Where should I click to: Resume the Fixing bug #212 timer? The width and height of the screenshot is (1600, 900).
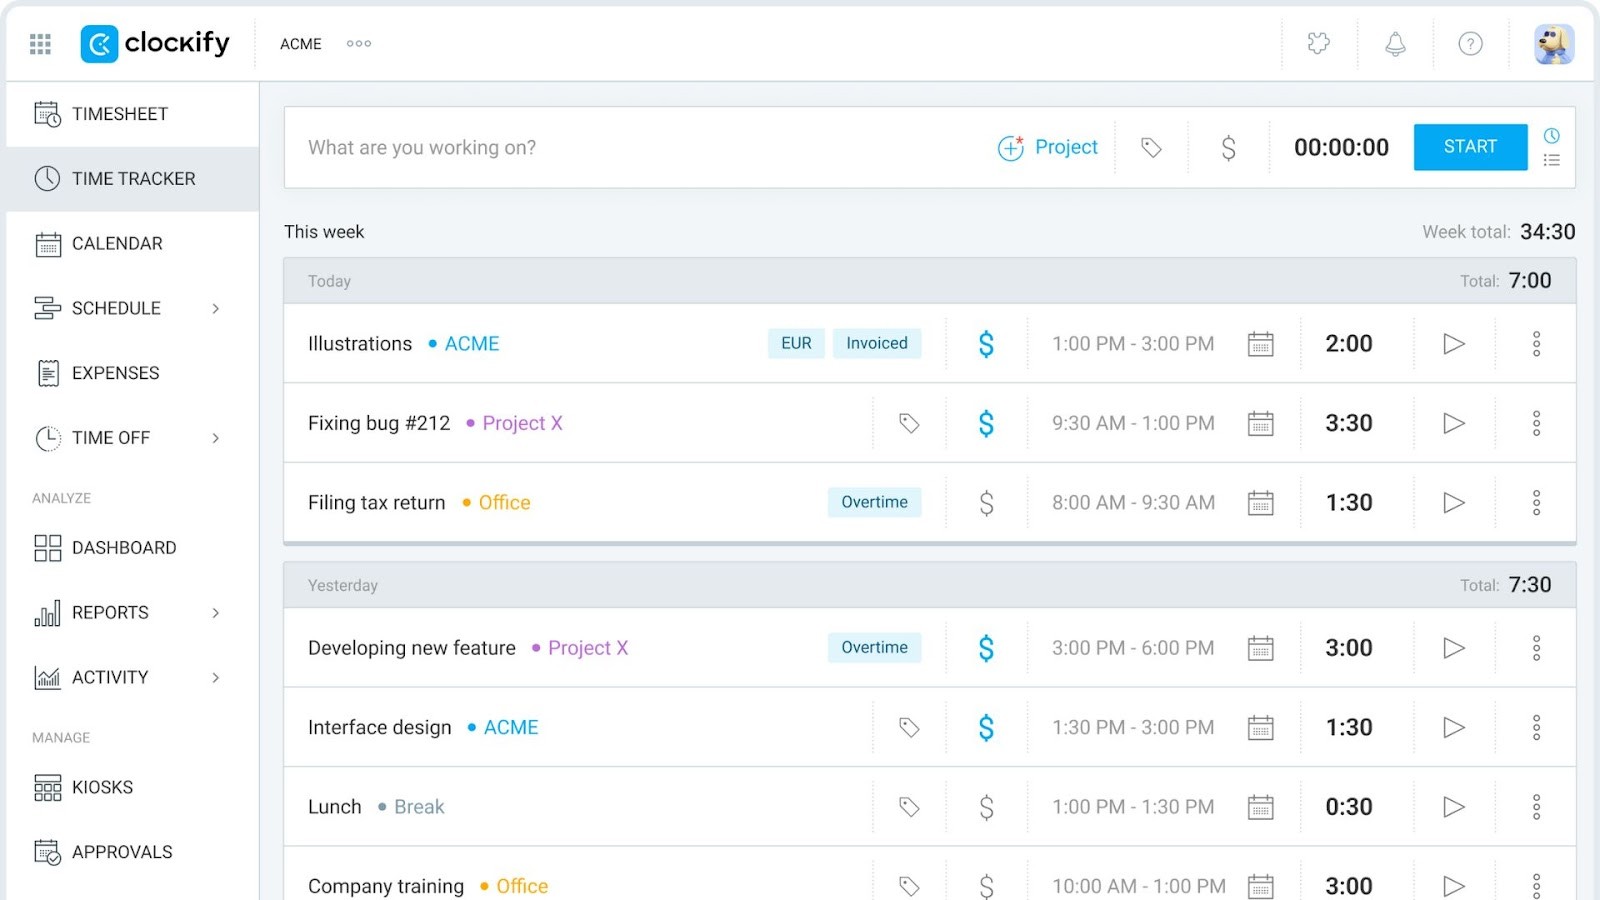[x=1452, y=423]
